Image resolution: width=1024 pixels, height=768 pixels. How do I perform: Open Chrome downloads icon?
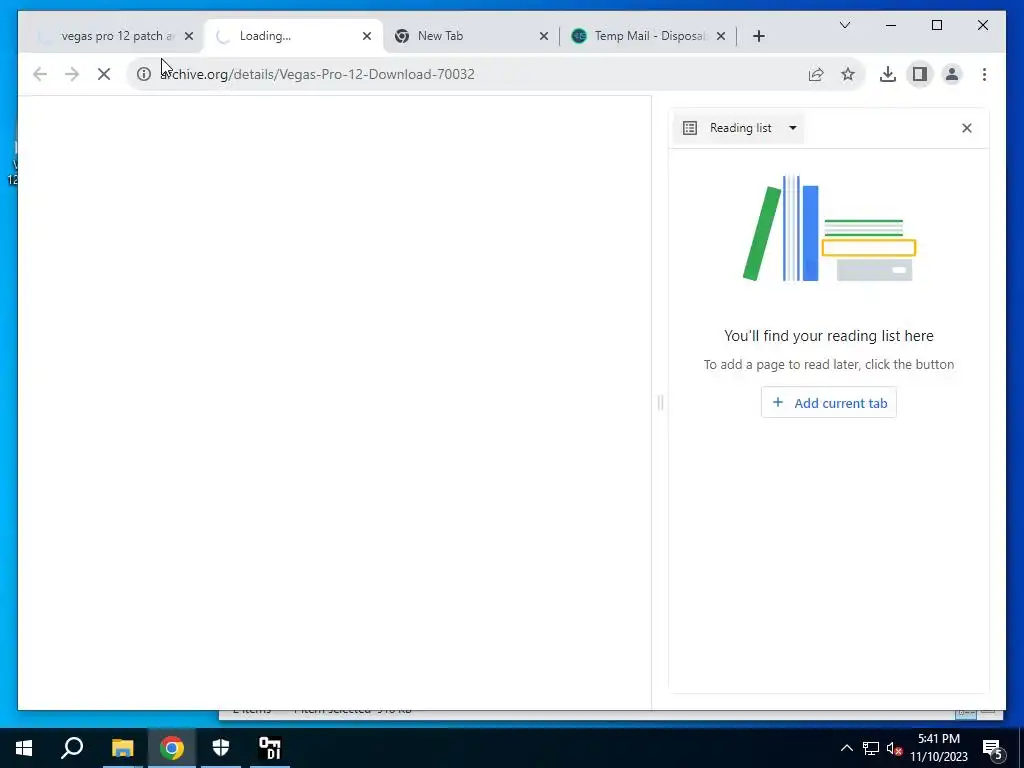(888, 74)
